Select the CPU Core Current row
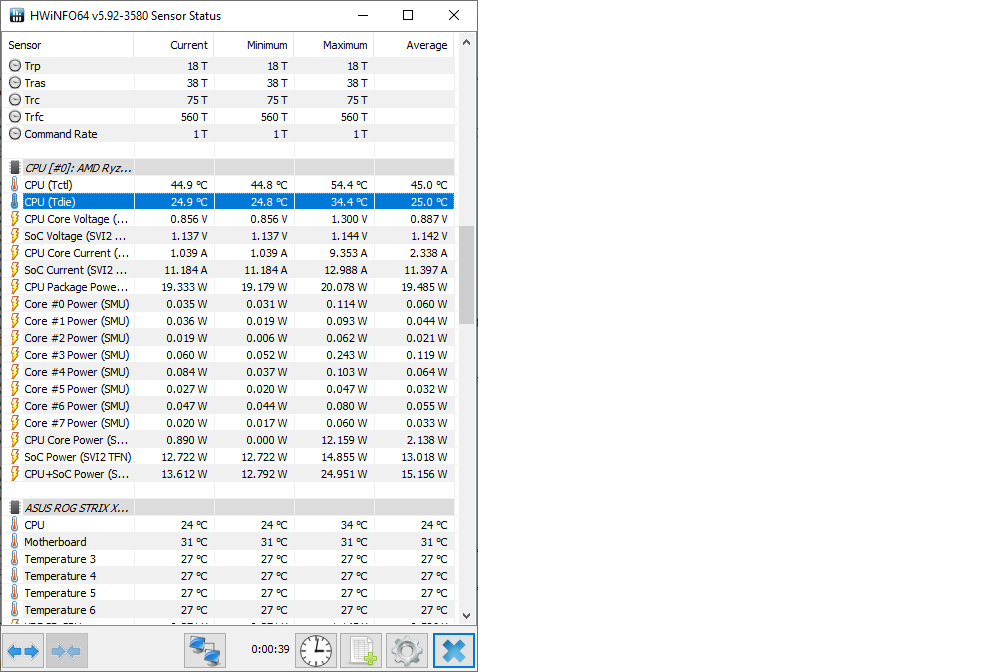 (x=229, y=253)
